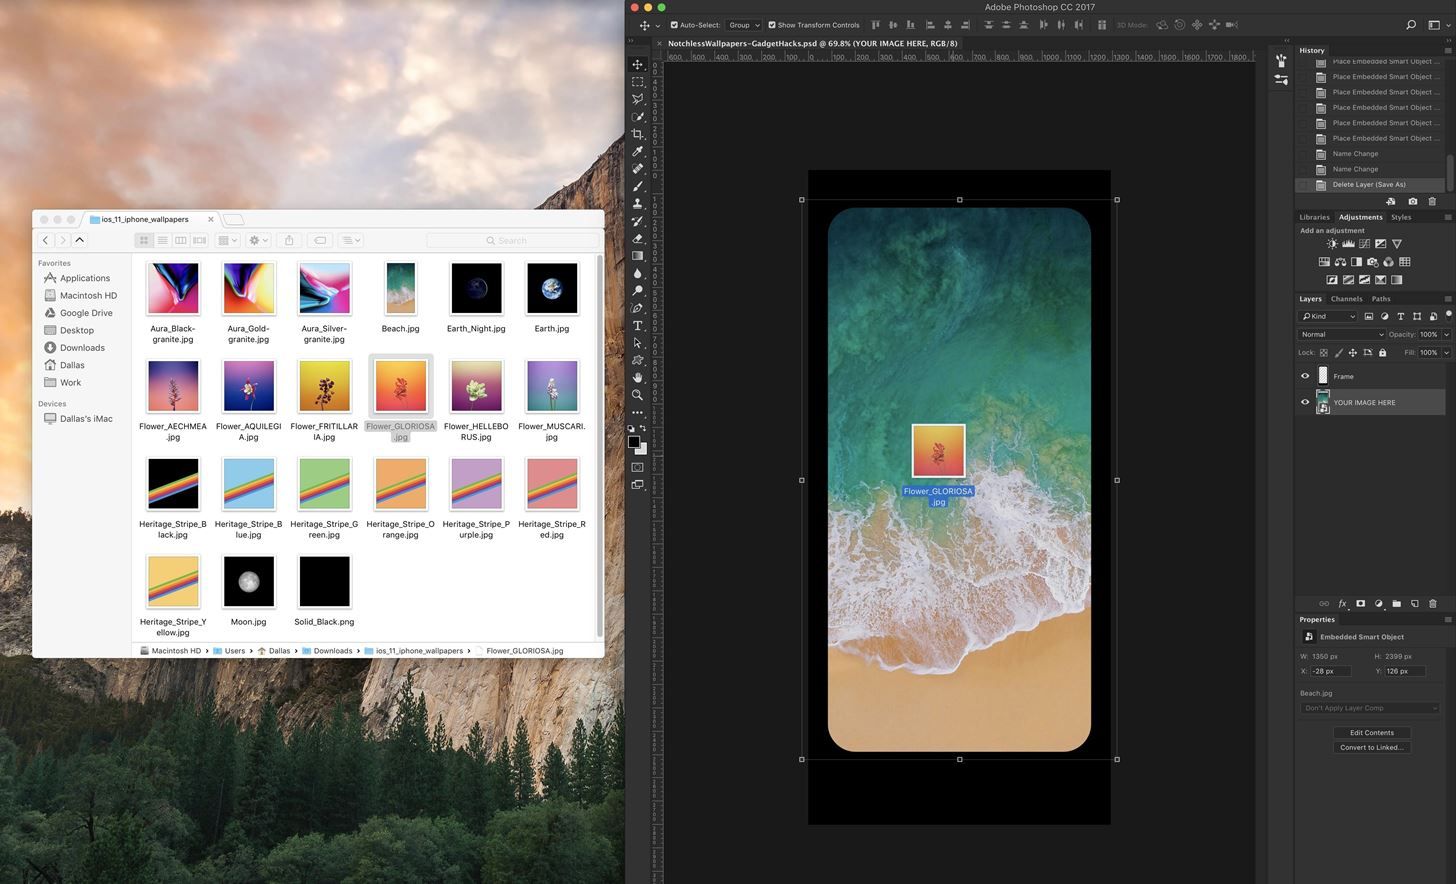
Task: Switch to the Channels tab
Action: click(x=1346, y=299)
